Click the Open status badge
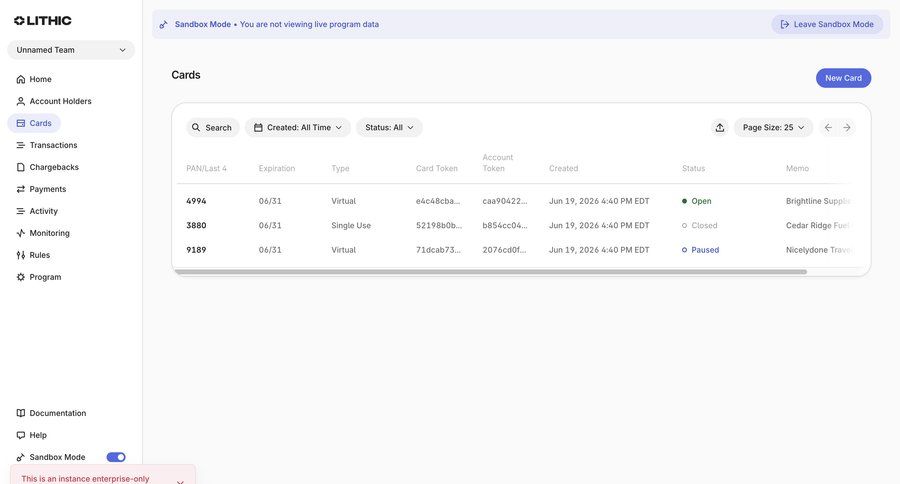The image size is (900, 484). [x=697, y=201]
